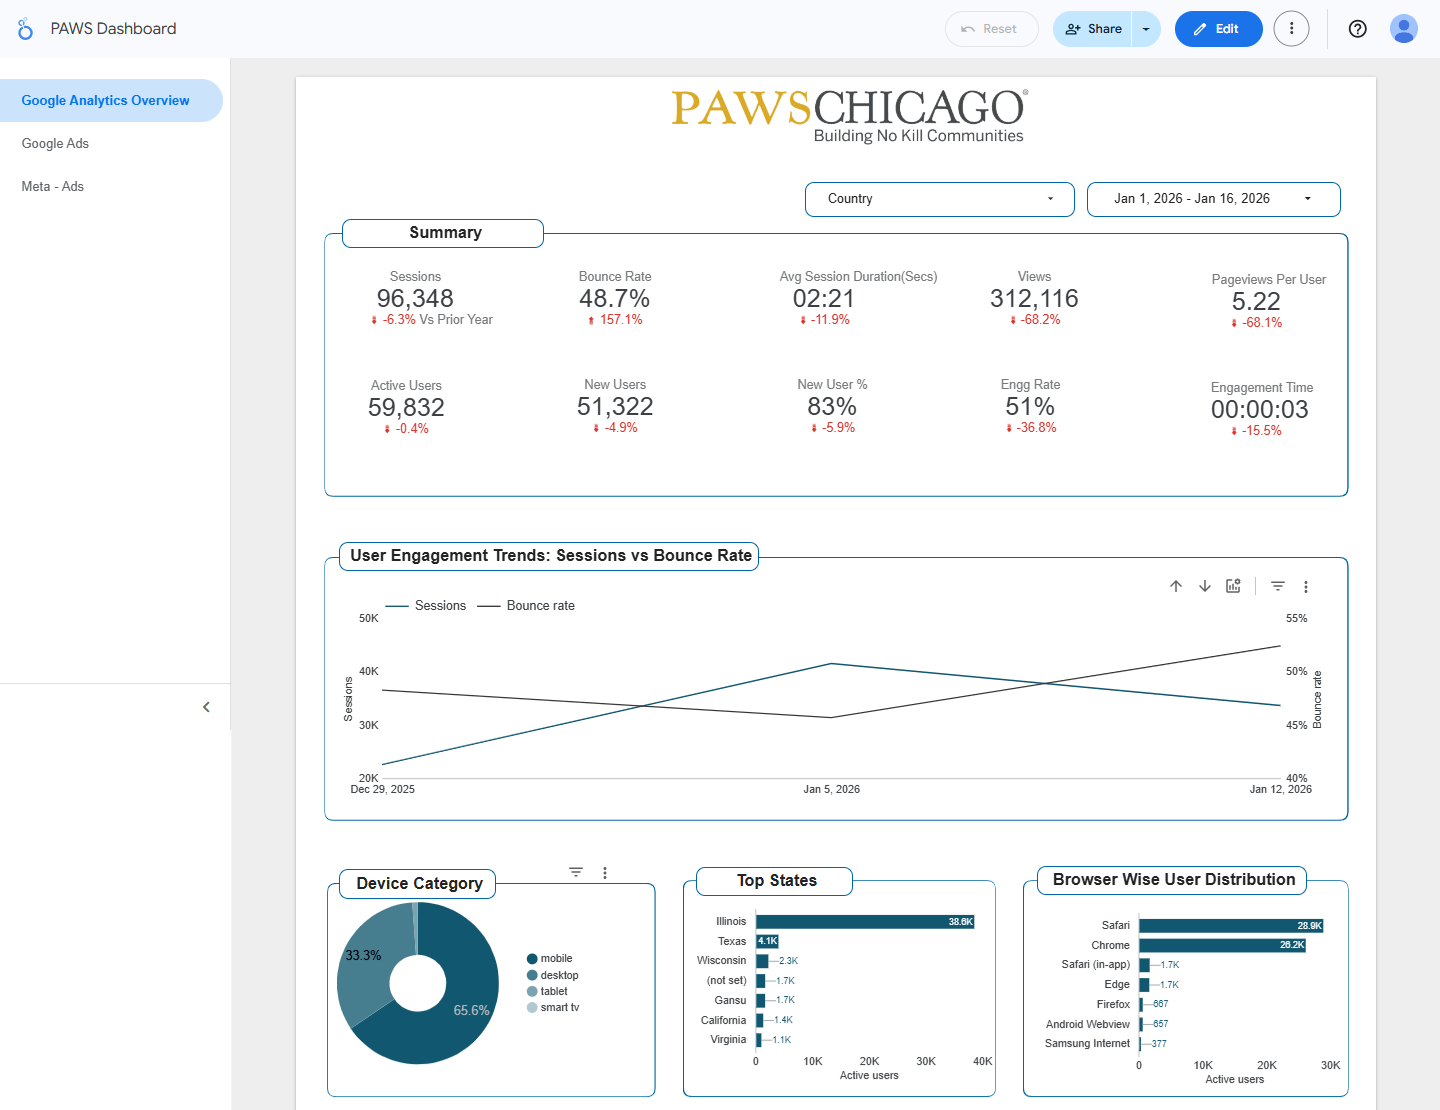1440x1110 pixels.
Task: Open the chart explore icon
Action: click(x=1233, y=586)
